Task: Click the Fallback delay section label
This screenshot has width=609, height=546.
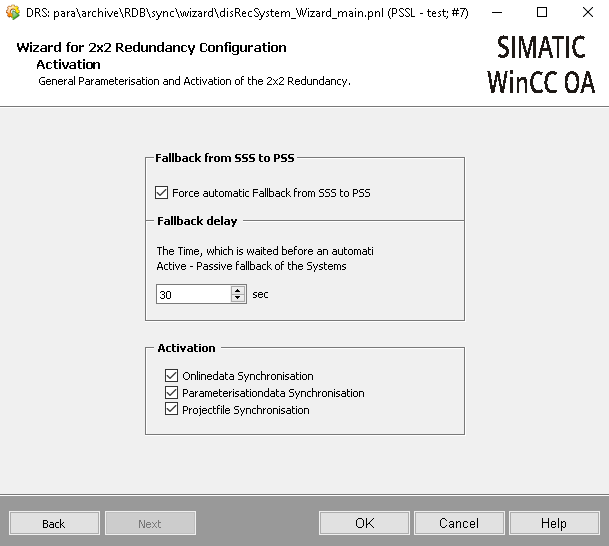Action: click(197, 220)
